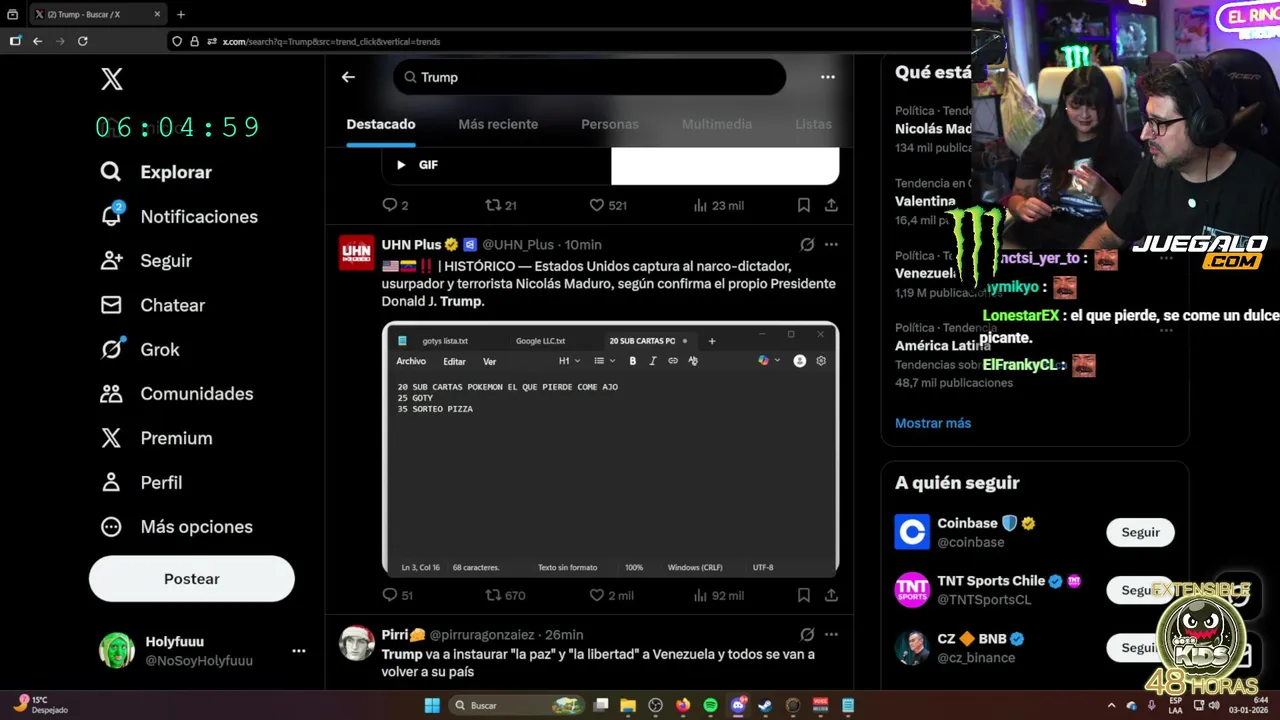Open the Premium page

156,438
